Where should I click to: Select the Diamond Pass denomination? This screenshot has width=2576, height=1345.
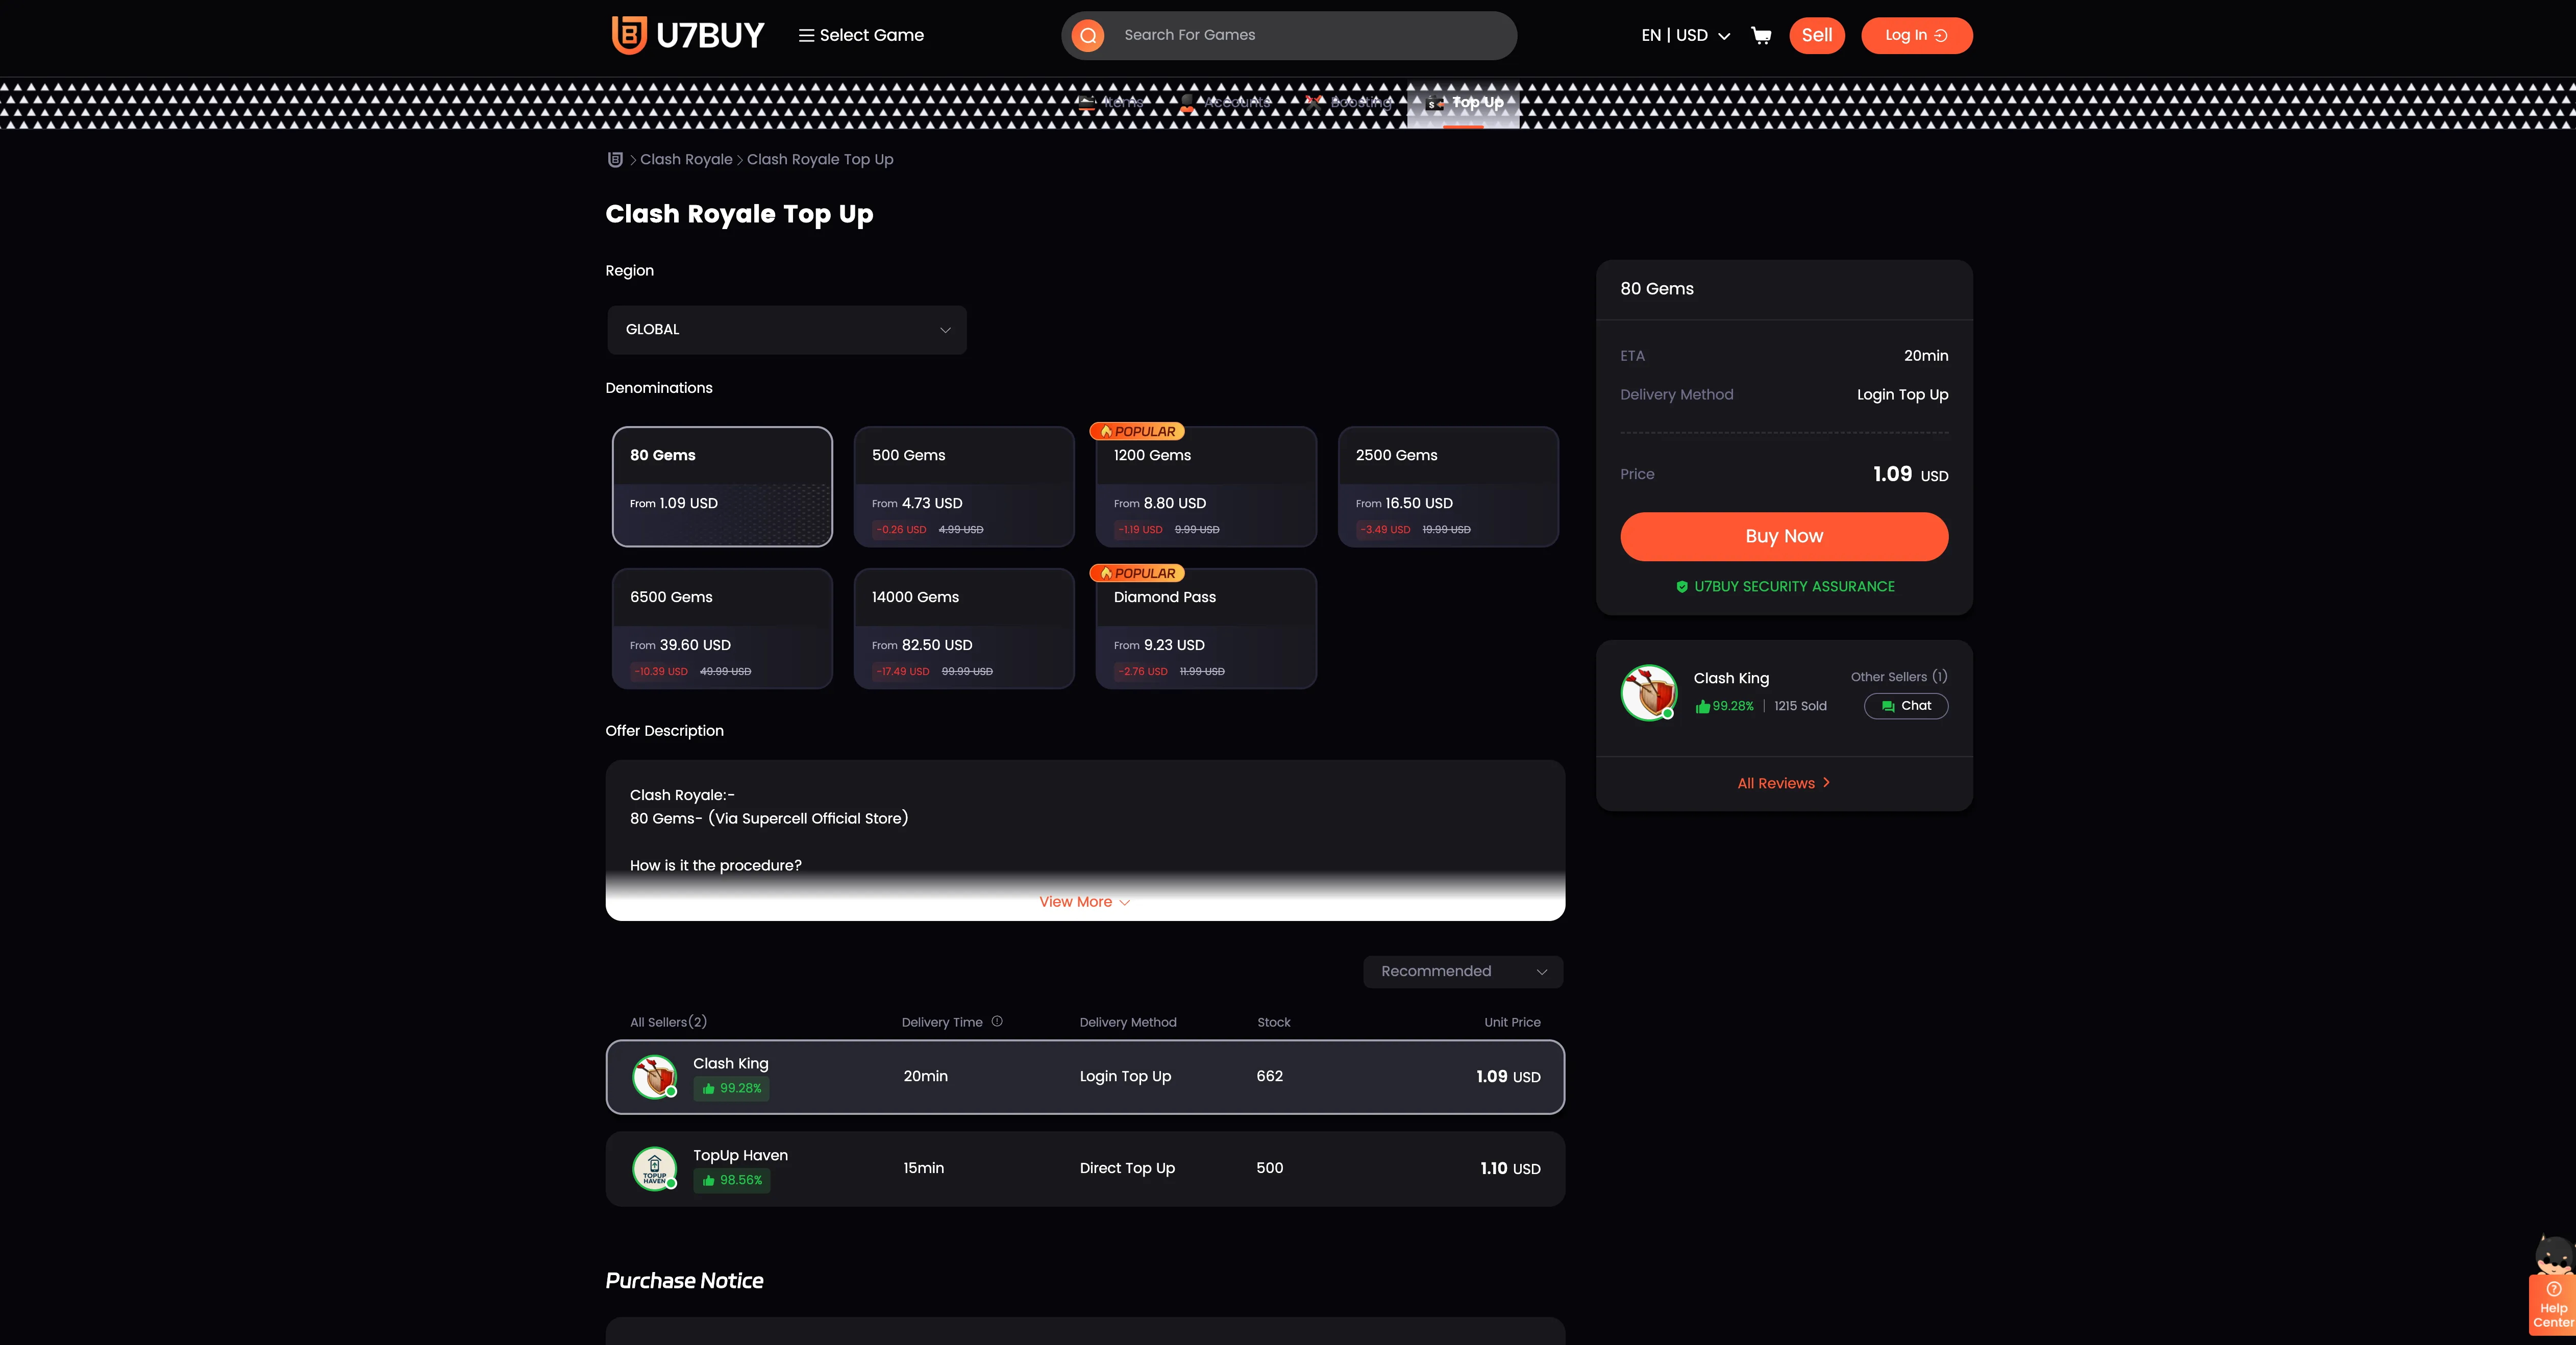[x=1205, y=629]
